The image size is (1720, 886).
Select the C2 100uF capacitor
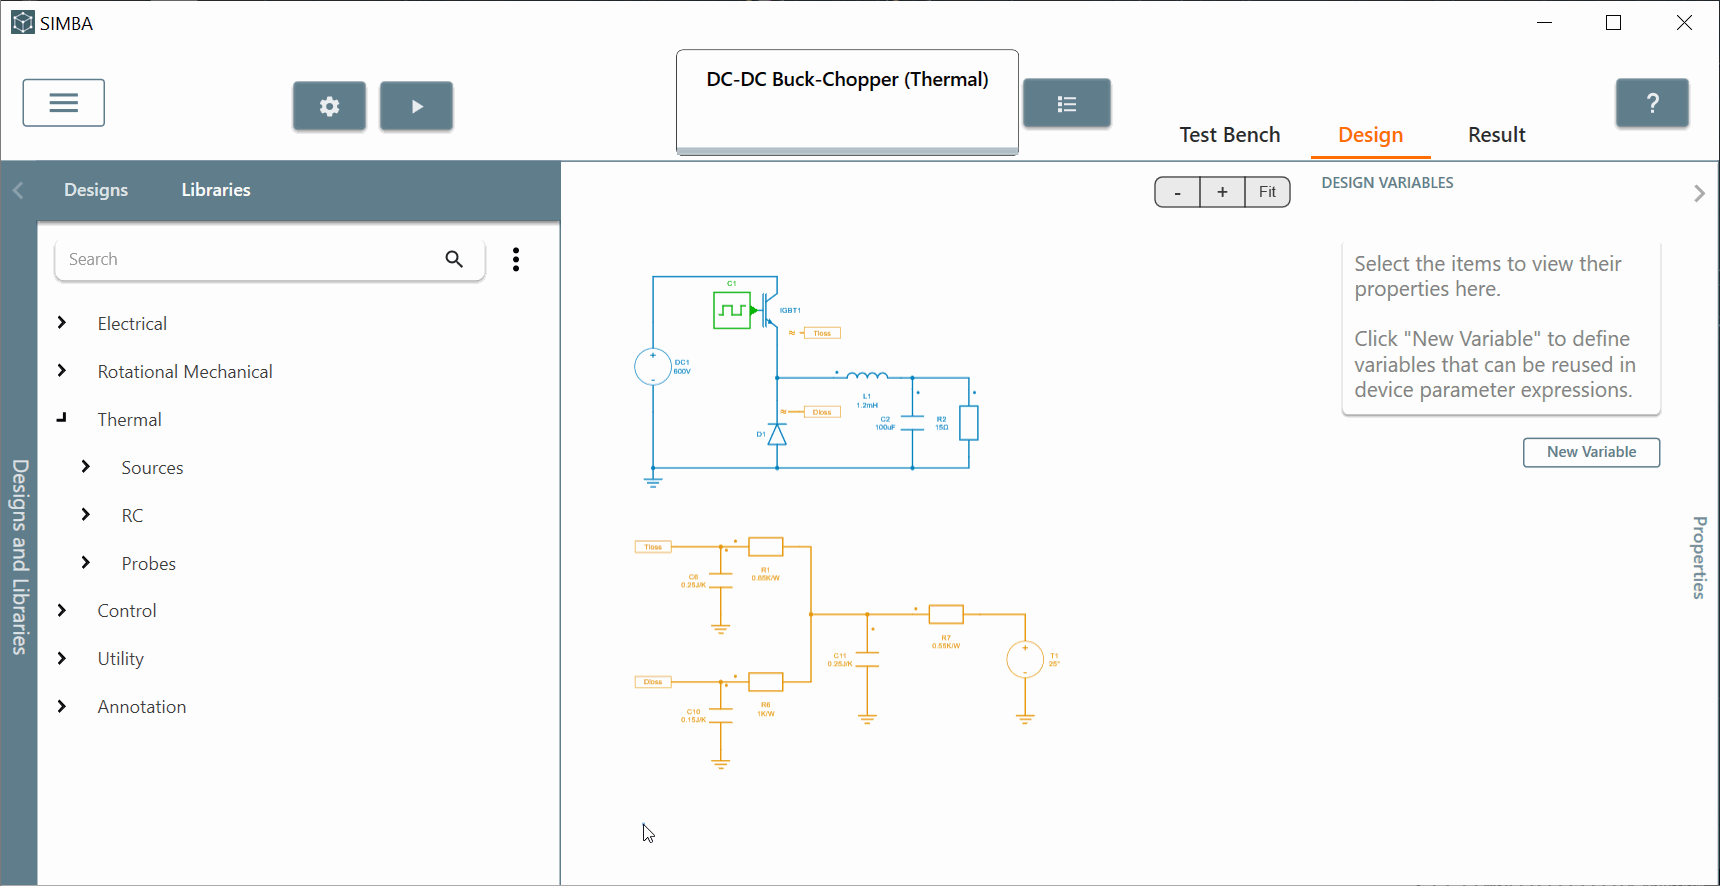point(912,423)
